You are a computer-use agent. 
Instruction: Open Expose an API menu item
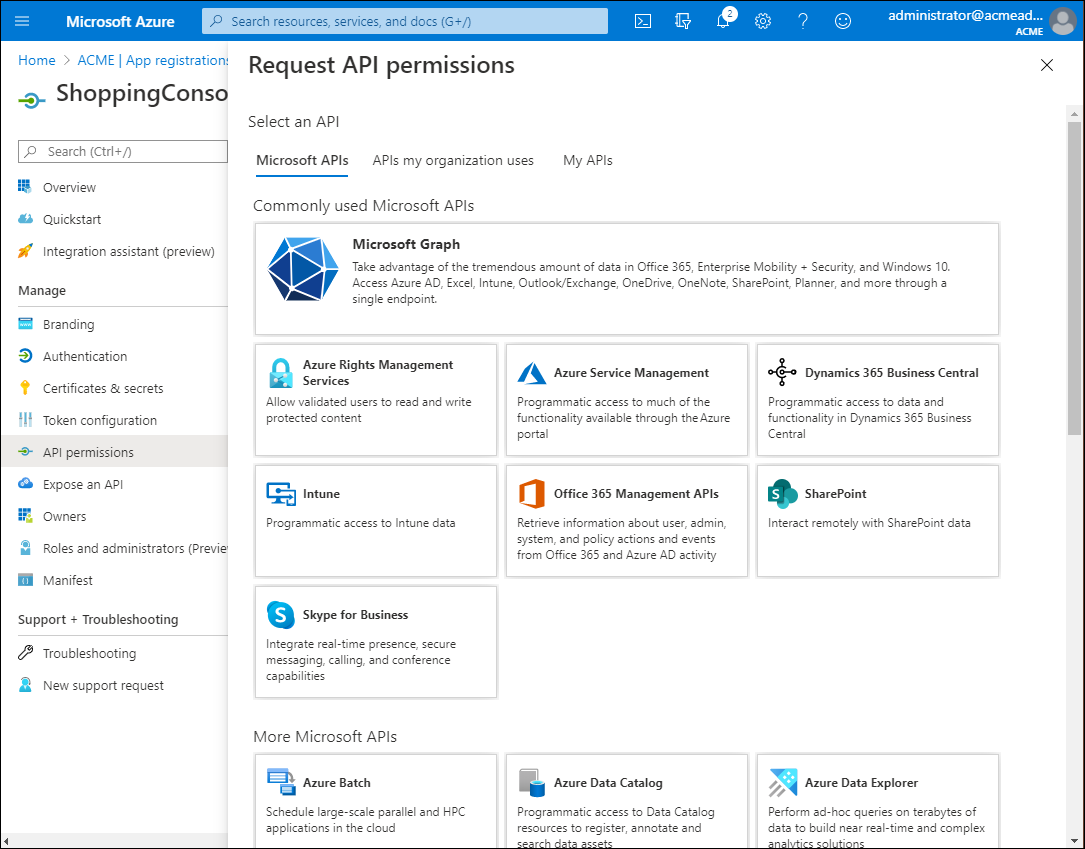coord(83,484)
